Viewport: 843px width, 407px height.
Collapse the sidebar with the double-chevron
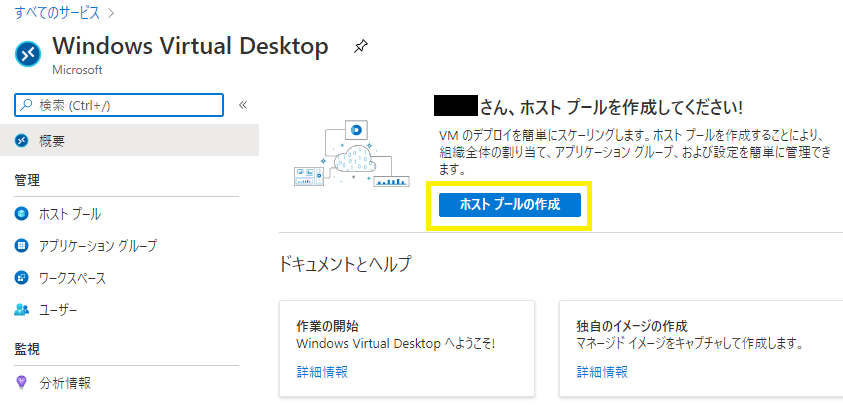click(x=242, y=105)
